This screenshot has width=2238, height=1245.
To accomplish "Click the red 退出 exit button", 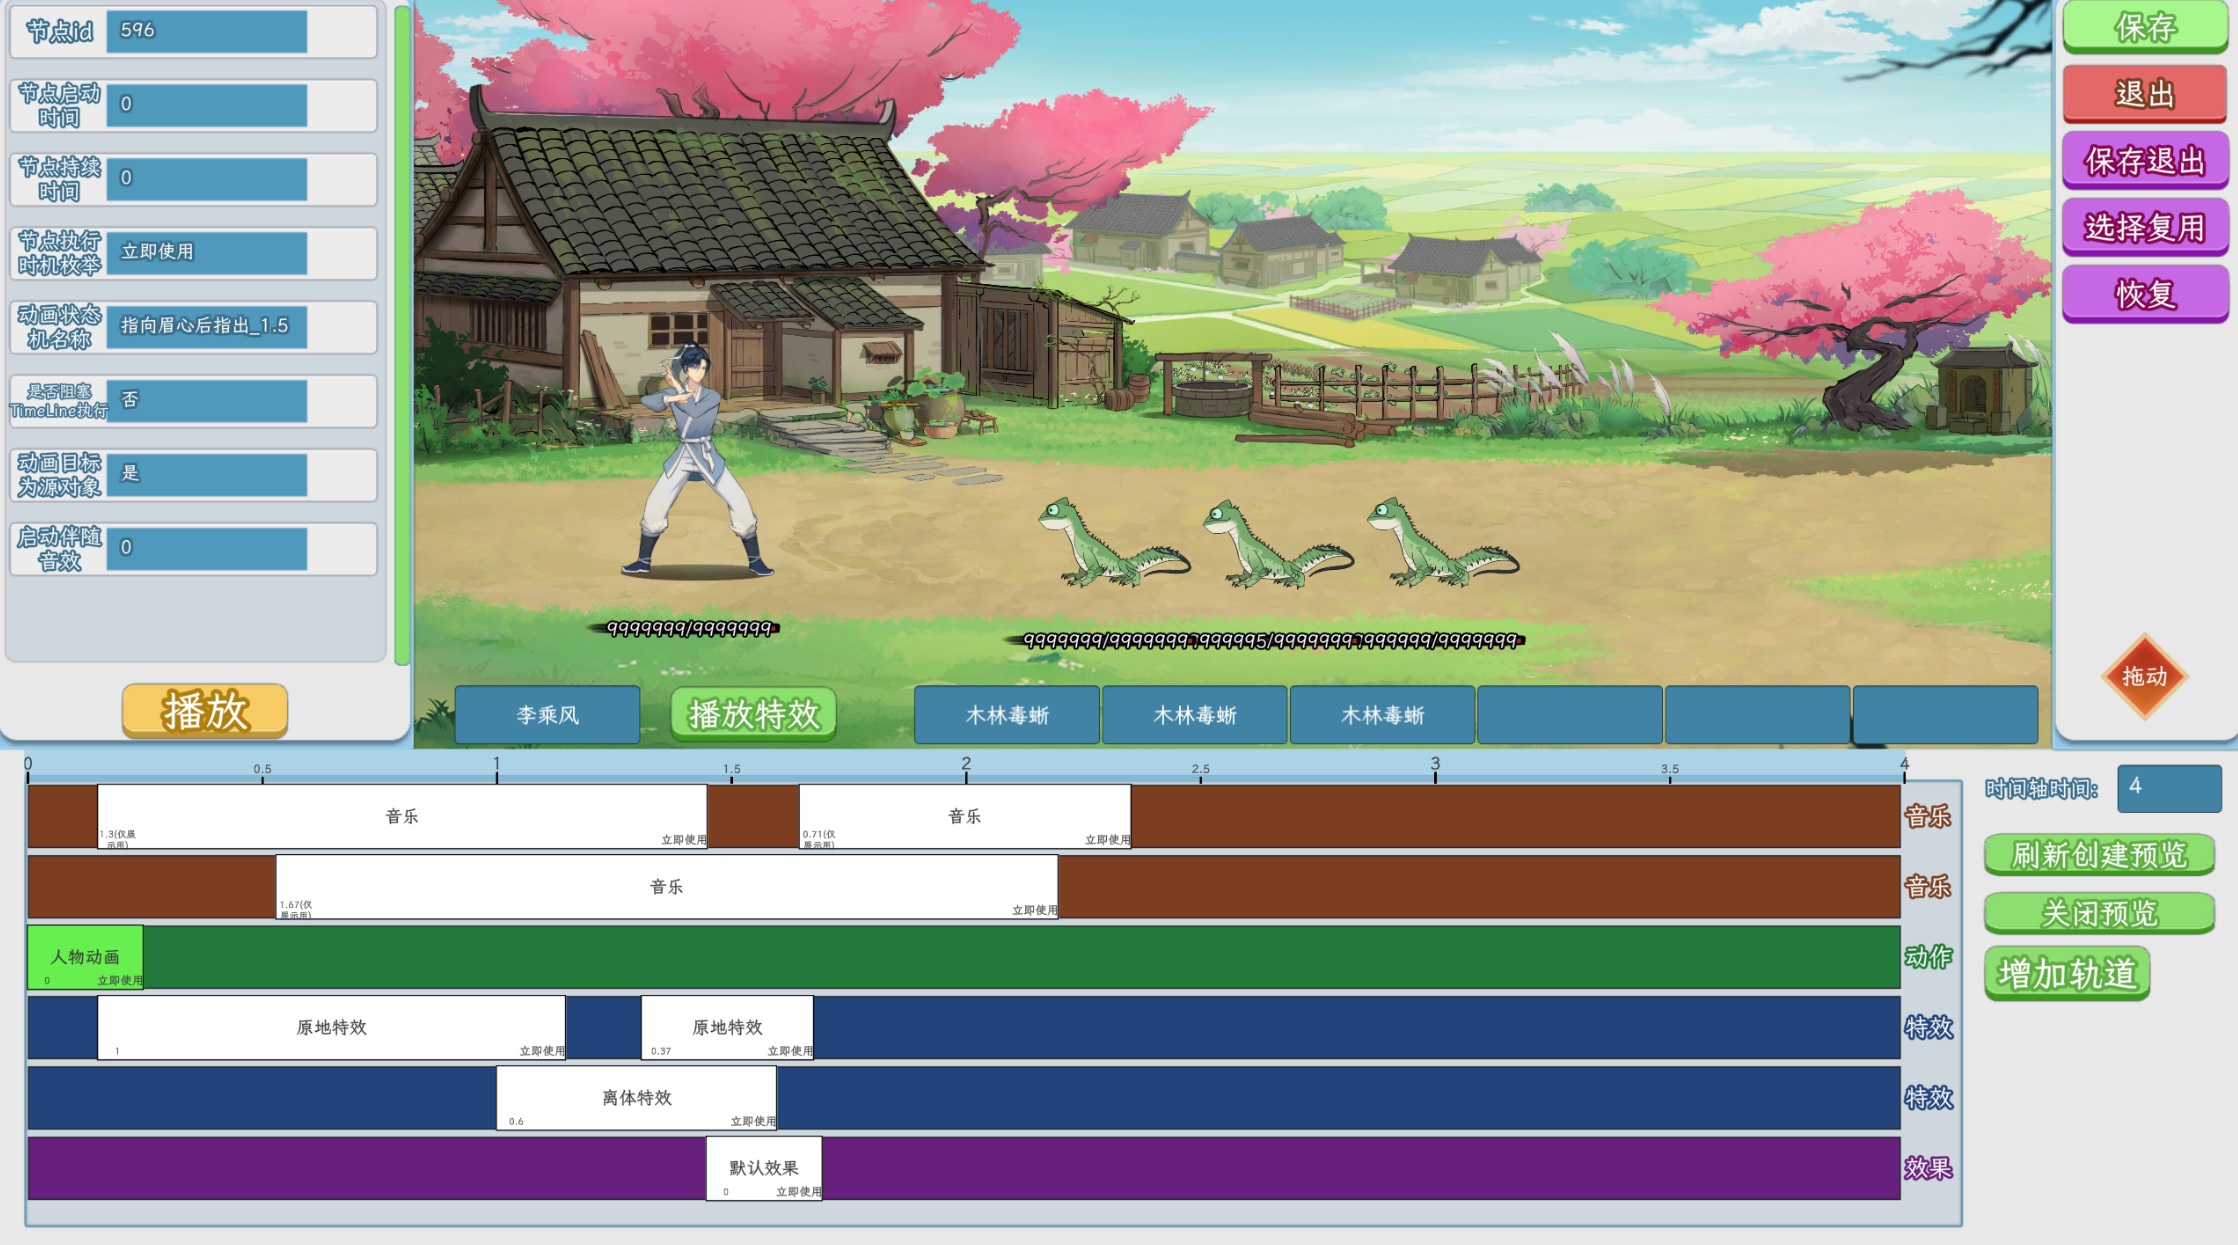I will click(2144, 94).
